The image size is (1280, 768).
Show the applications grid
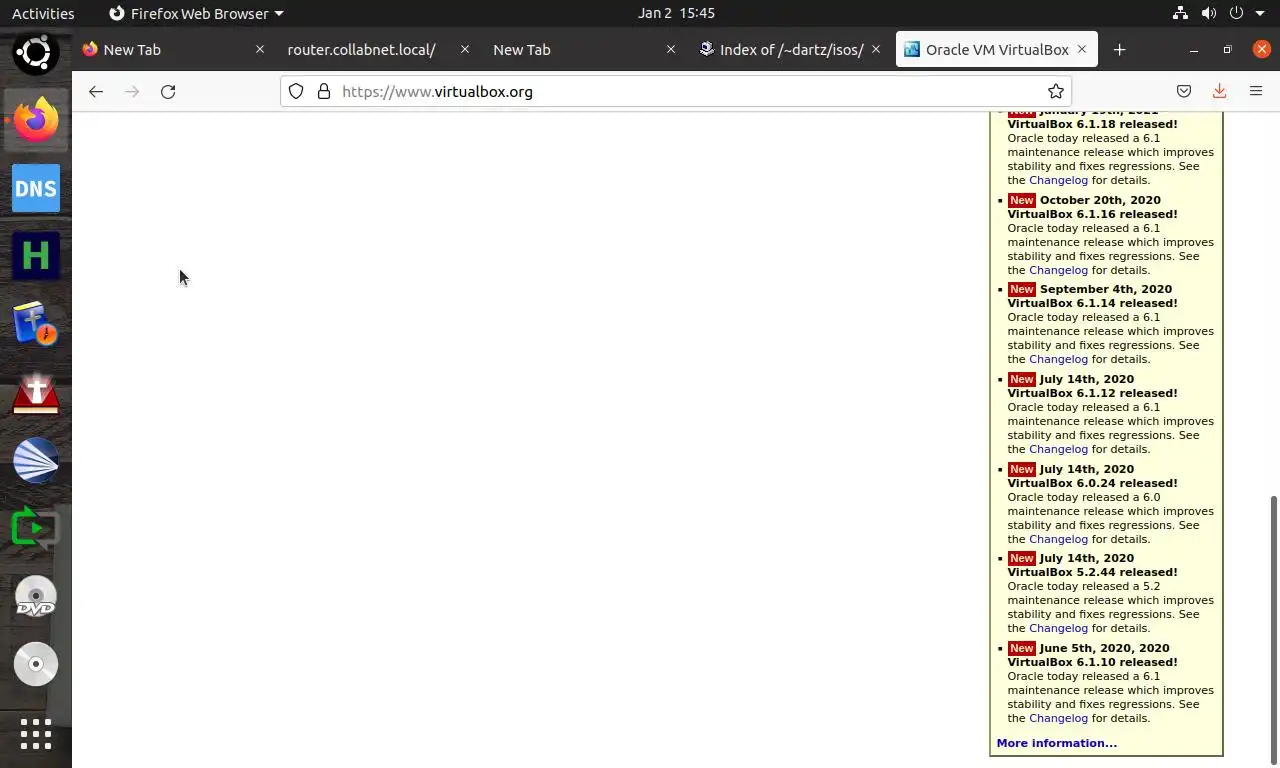point(36,734)
